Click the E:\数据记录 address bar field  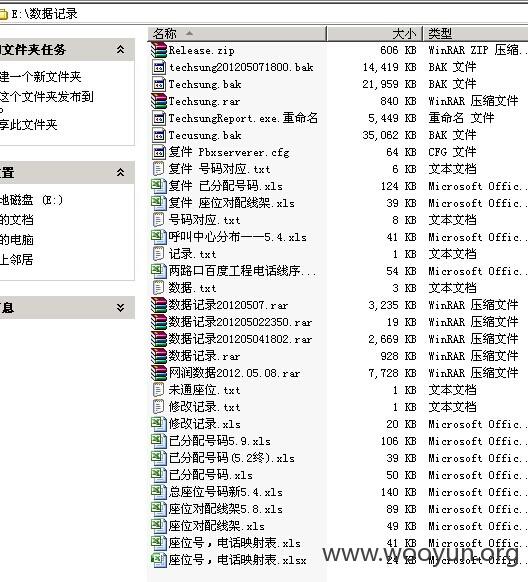tap(264, 14)
